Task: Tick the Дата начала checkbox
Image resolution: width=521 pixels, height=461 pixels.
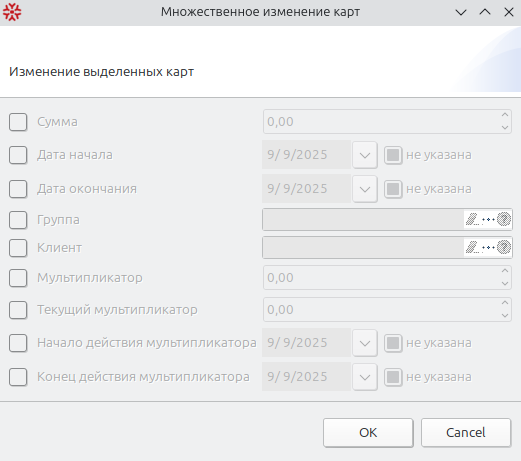Action: tap(18, 155)
